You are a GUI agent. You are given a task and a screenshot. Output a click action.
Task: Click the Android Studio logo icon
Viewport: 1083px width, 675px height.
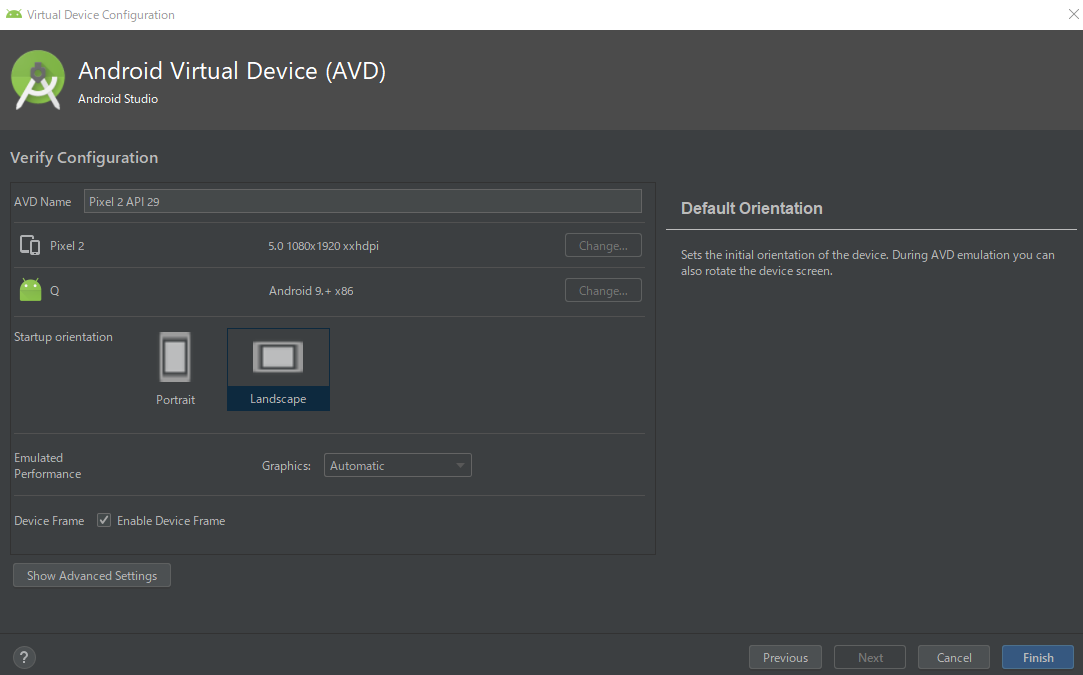click(38, 80)
